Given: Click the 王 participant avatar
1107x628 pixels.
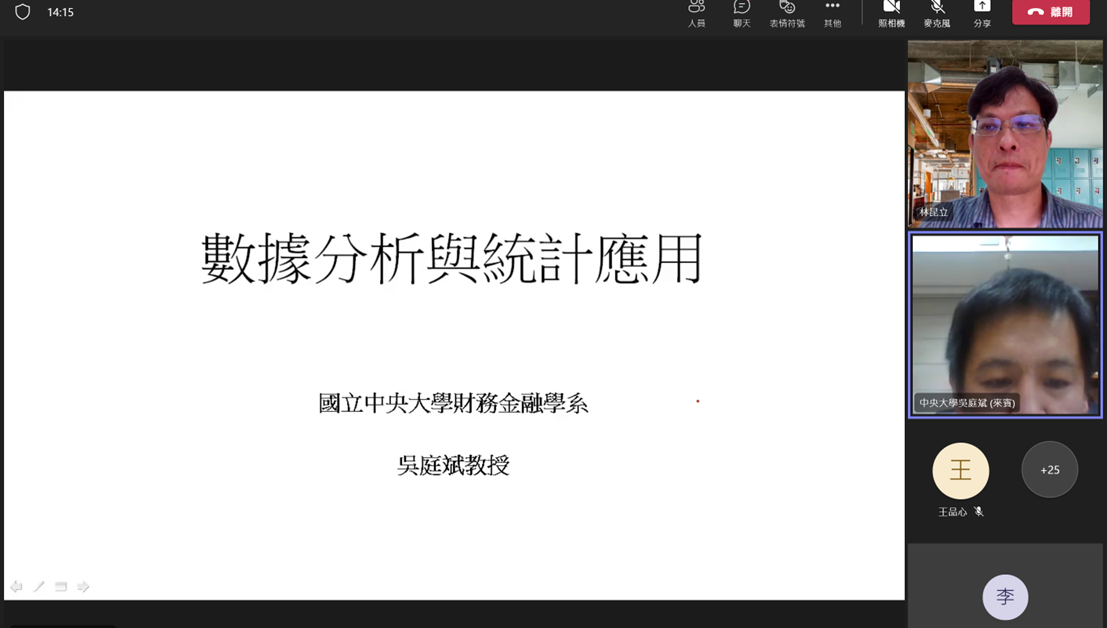Looking at the screenshot, I should pyautogui.click(x=960, y=470).
